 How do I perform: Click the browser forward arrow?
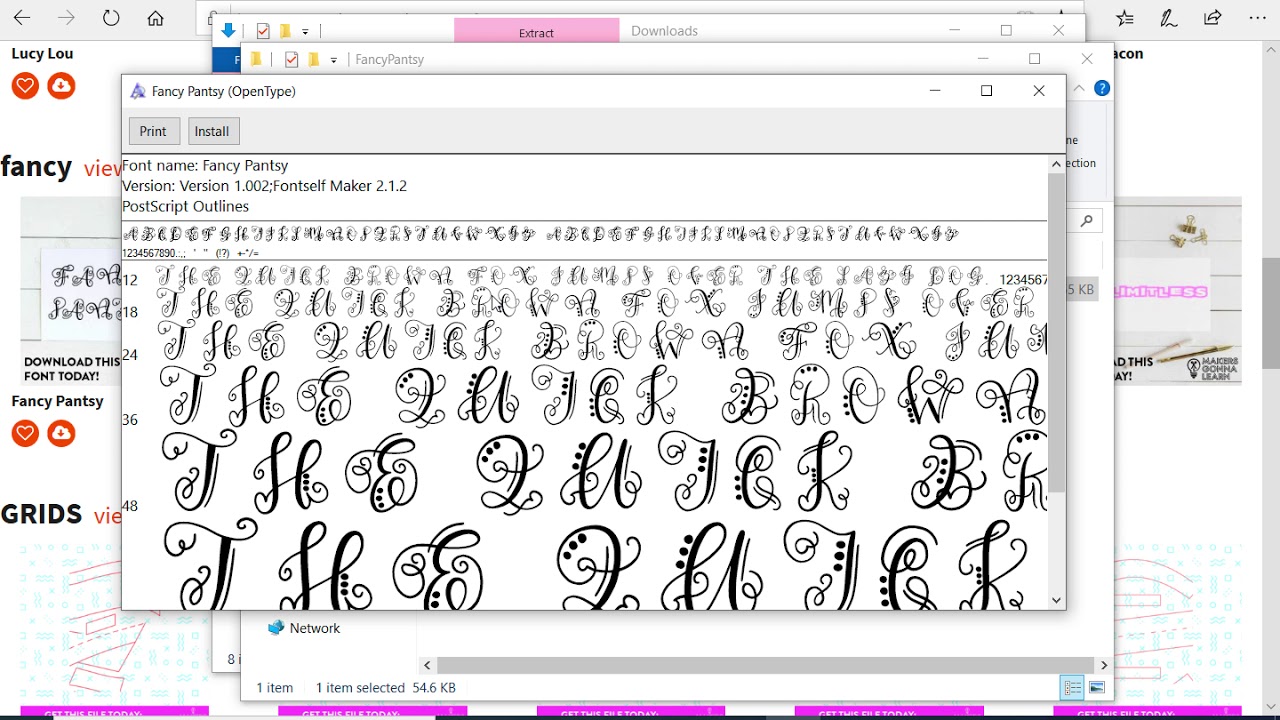pyautogui.click(x=66, y=18)
